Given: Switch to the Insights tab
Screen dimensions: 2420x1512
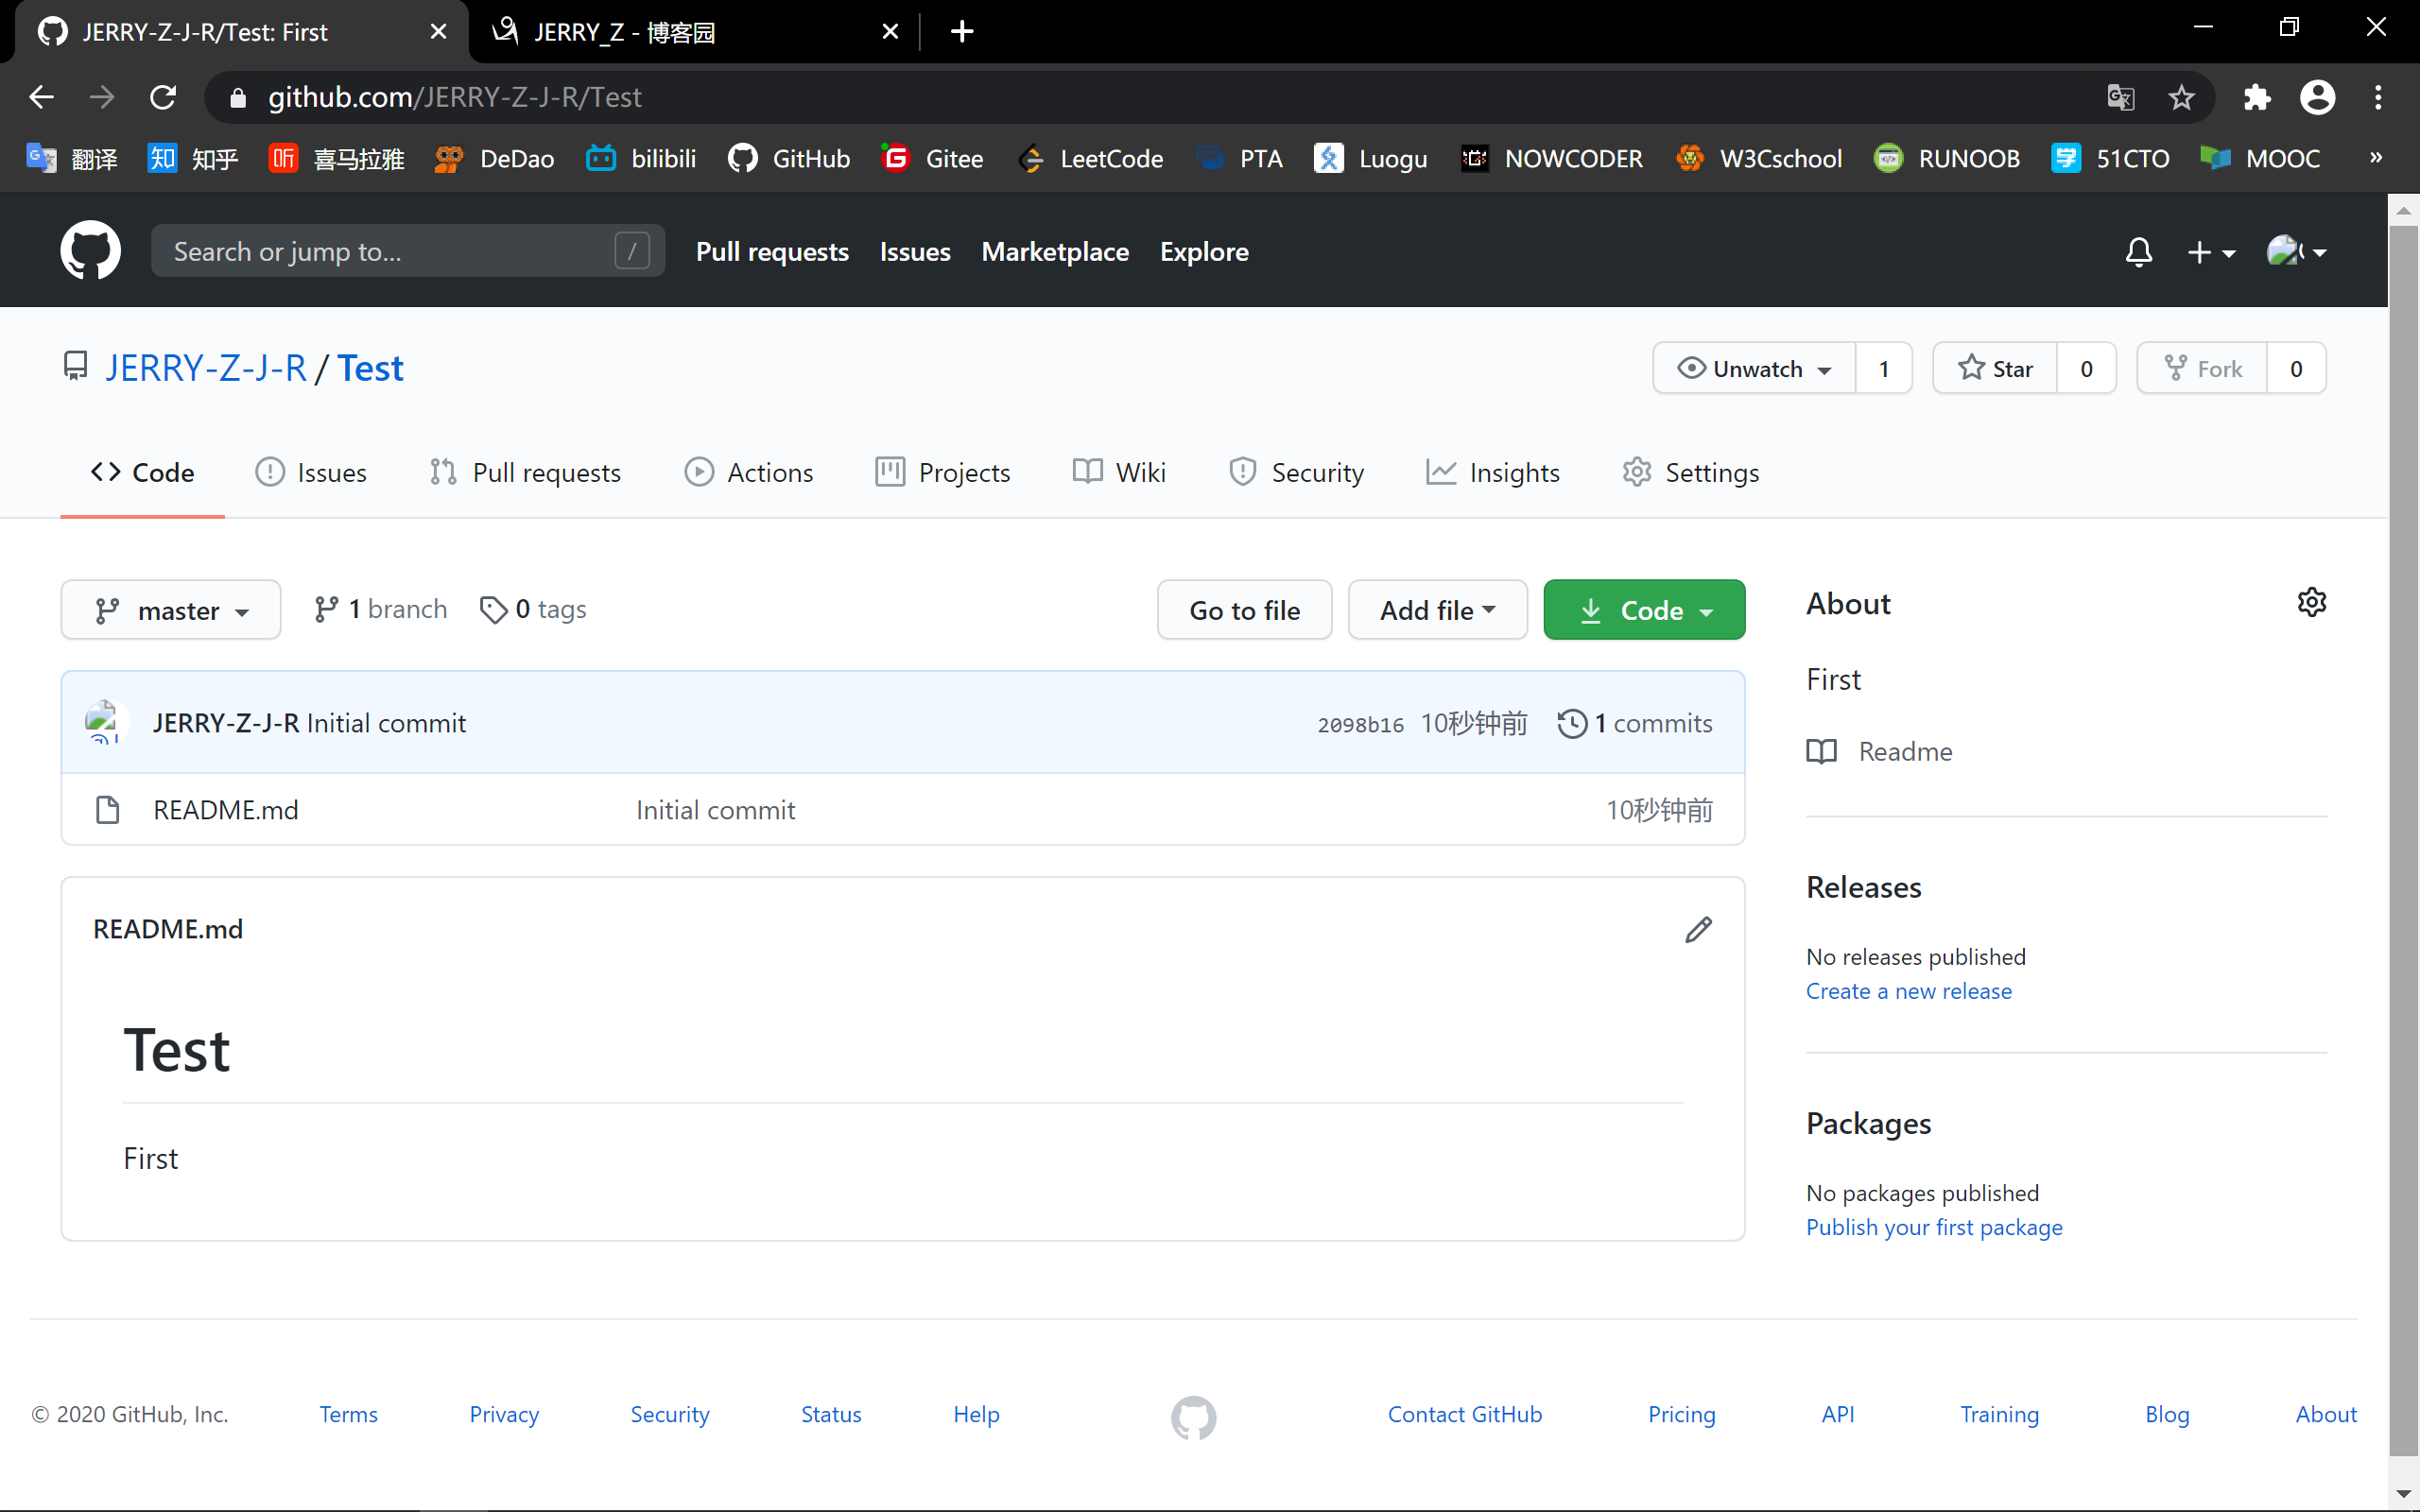Looking at the screenshot, I should tap(1493, 472).
